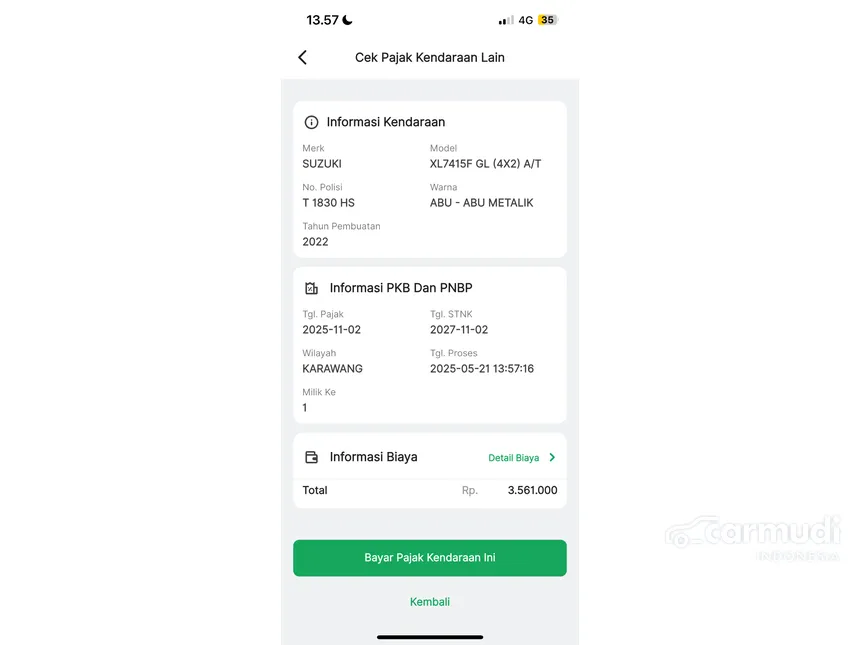Tap the Carmudi watermark logo

pyautogui.click(x=754, y=534)
